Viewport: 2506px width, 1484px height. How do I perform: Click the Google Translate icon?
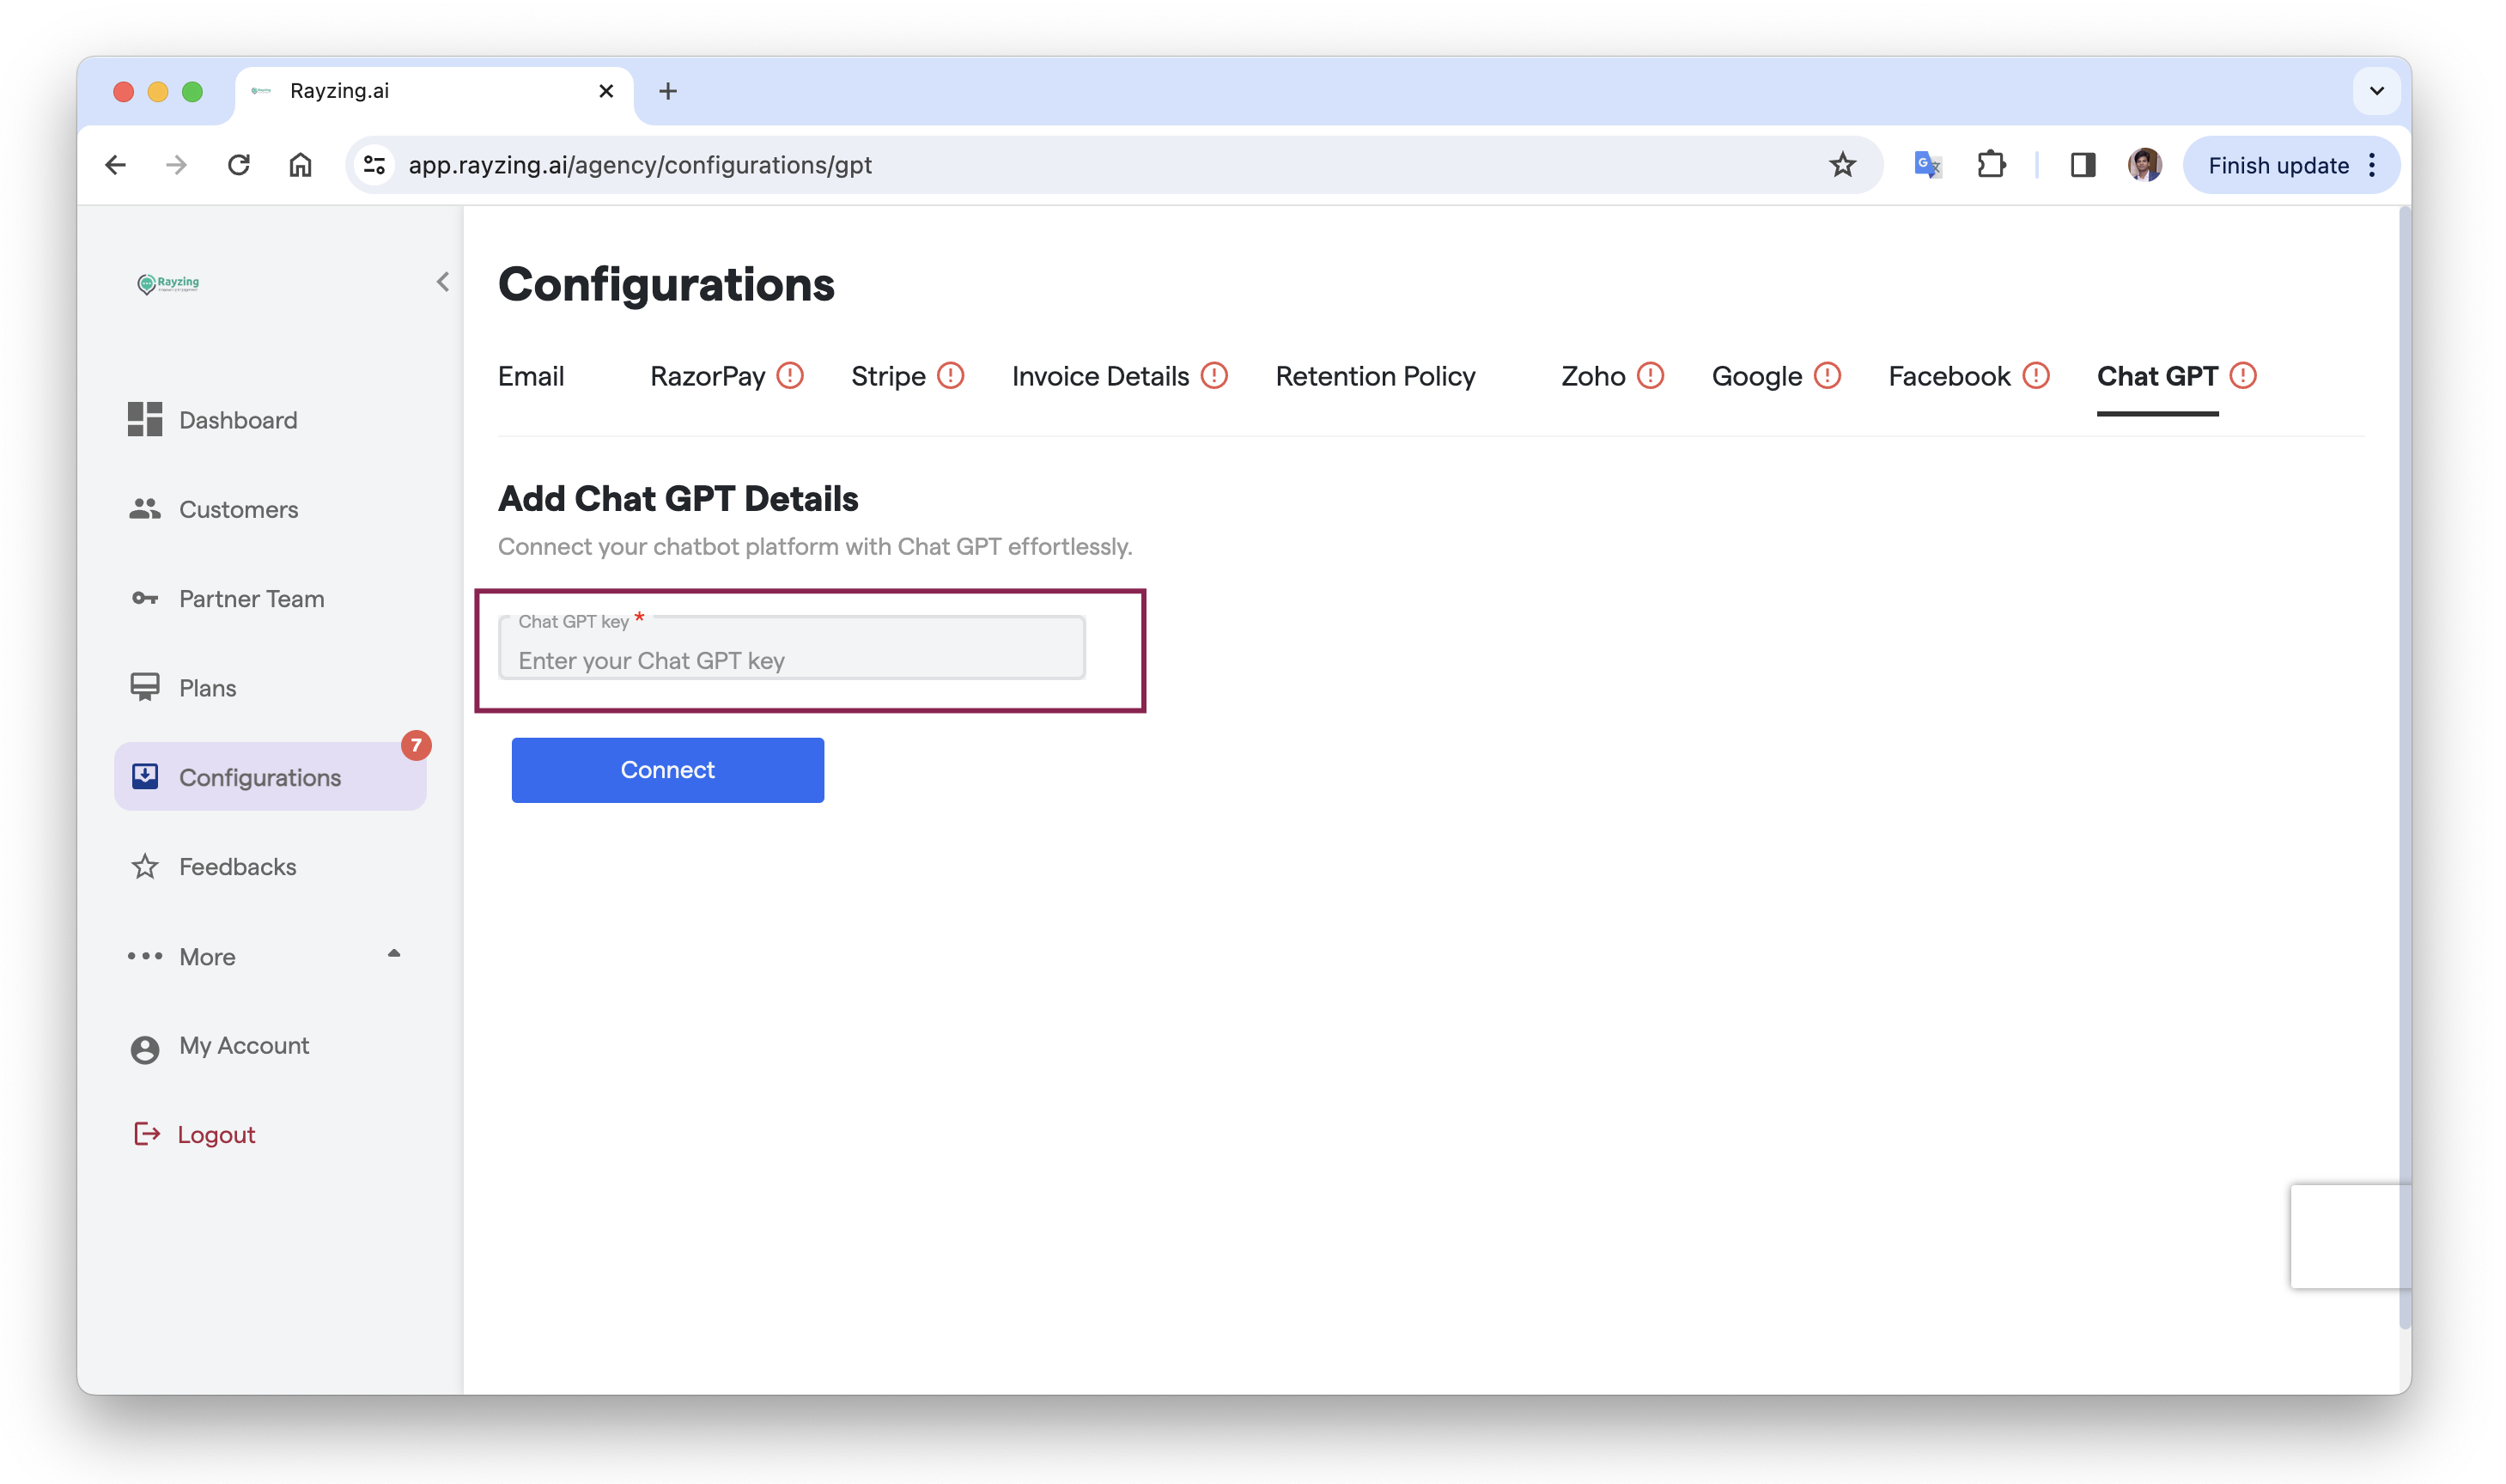pyautogui.click(x=1926, y=165)
